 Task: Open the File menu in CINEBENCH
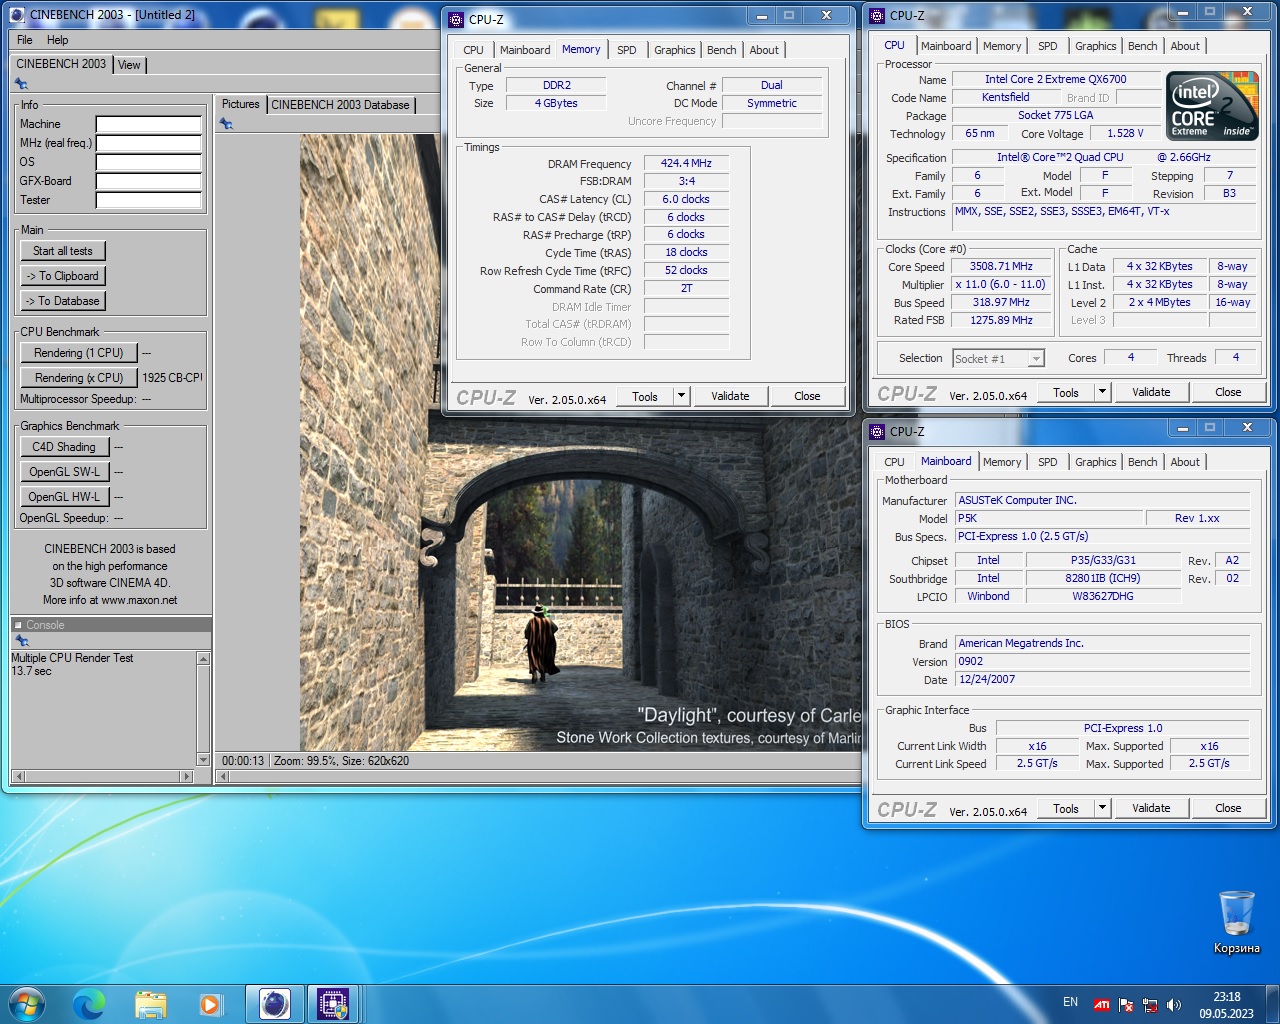(x=25, y=40)
